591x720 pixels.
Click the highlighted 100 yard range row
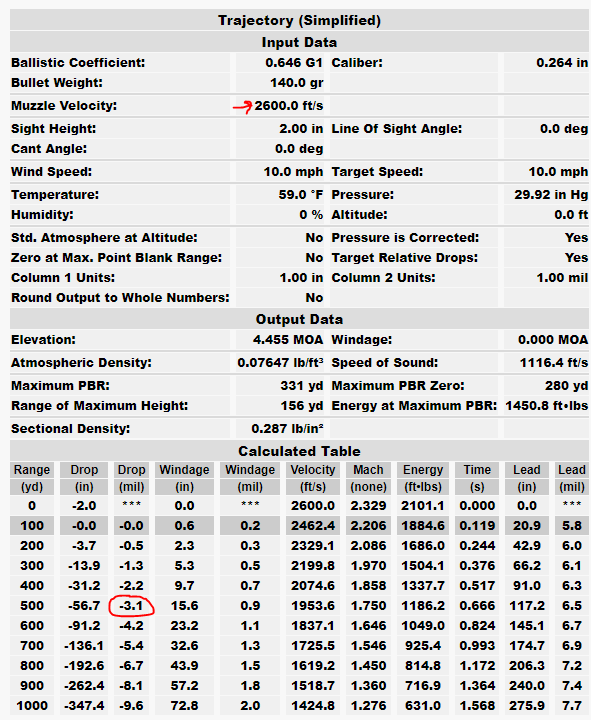[299, 525]
